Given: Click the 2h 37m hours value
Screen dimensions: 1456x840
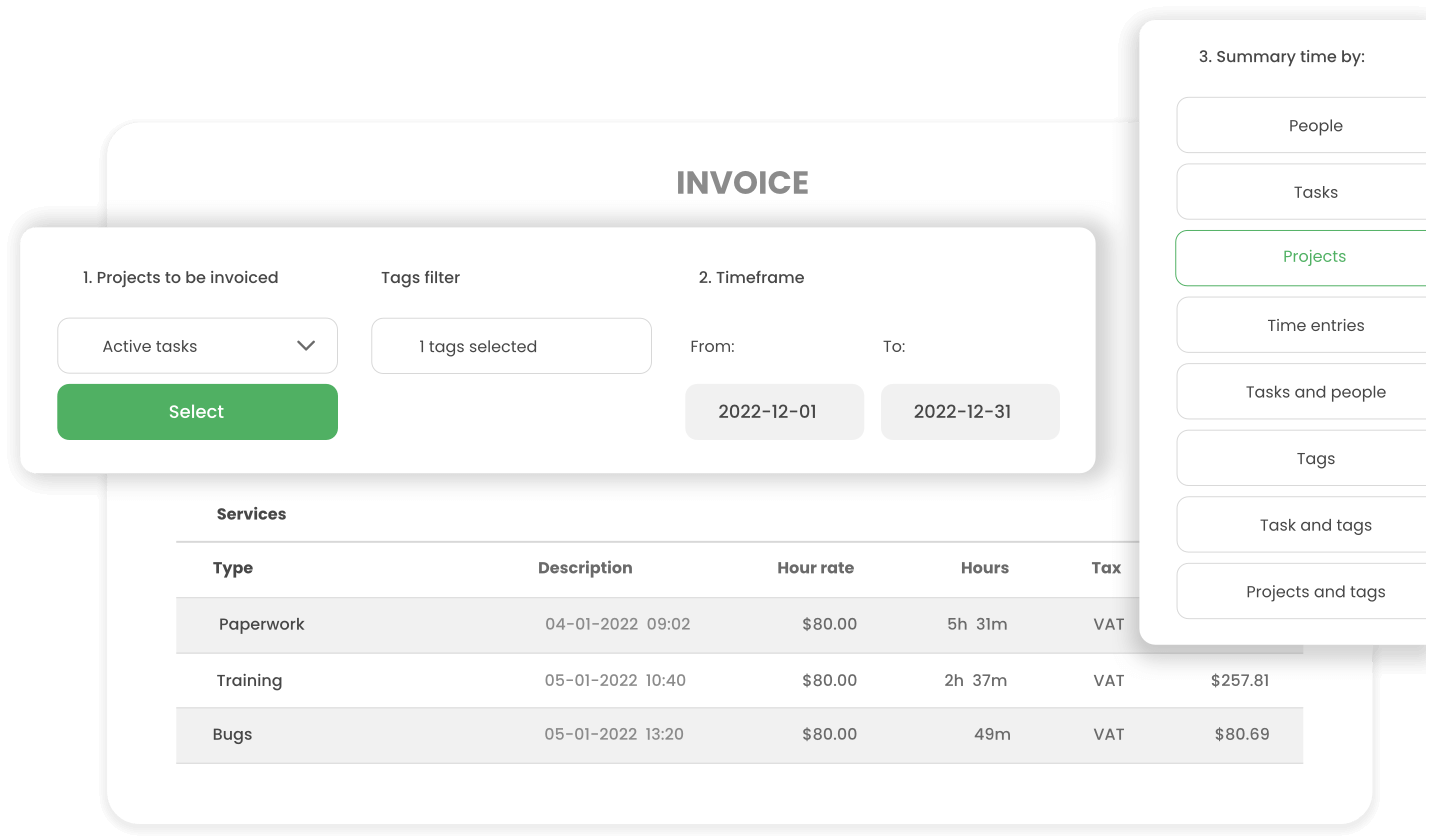Looking at the screenshot, I should pyautogui.click(x=975, y=680).
